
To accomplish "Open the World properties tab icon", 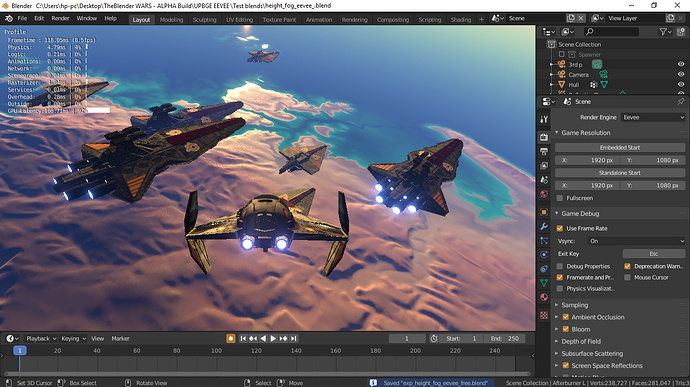I will coord(544,194).
